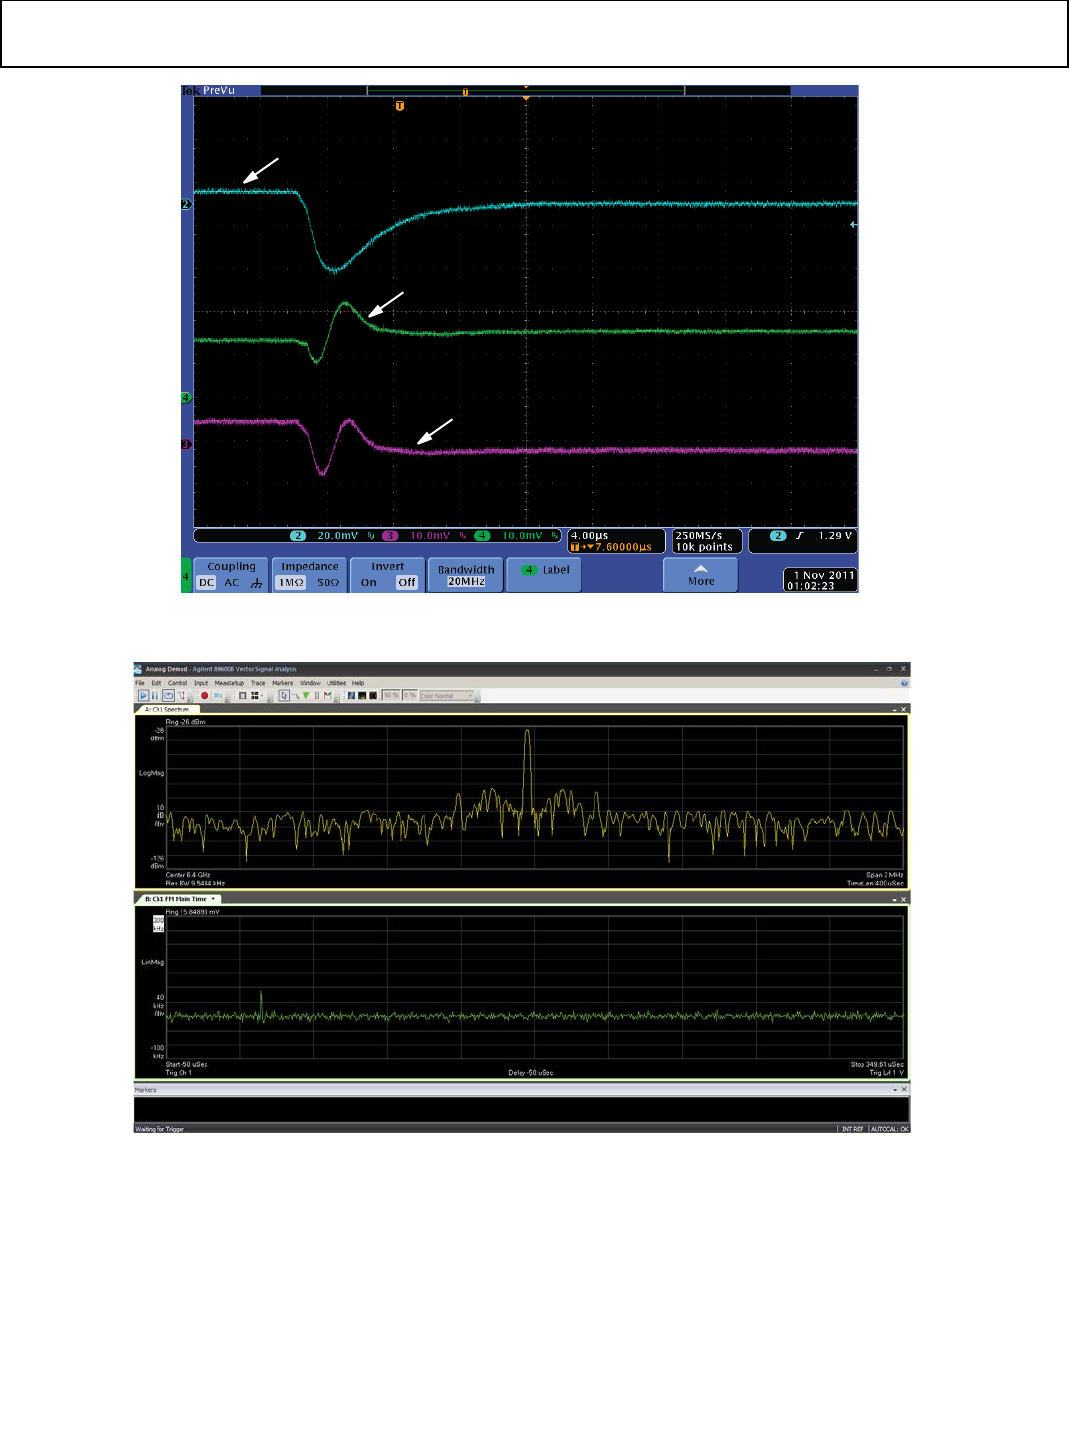Click the 50% input field in toolbar
This screenshot has height=1442, width=1069.
(x=391, y=695)
